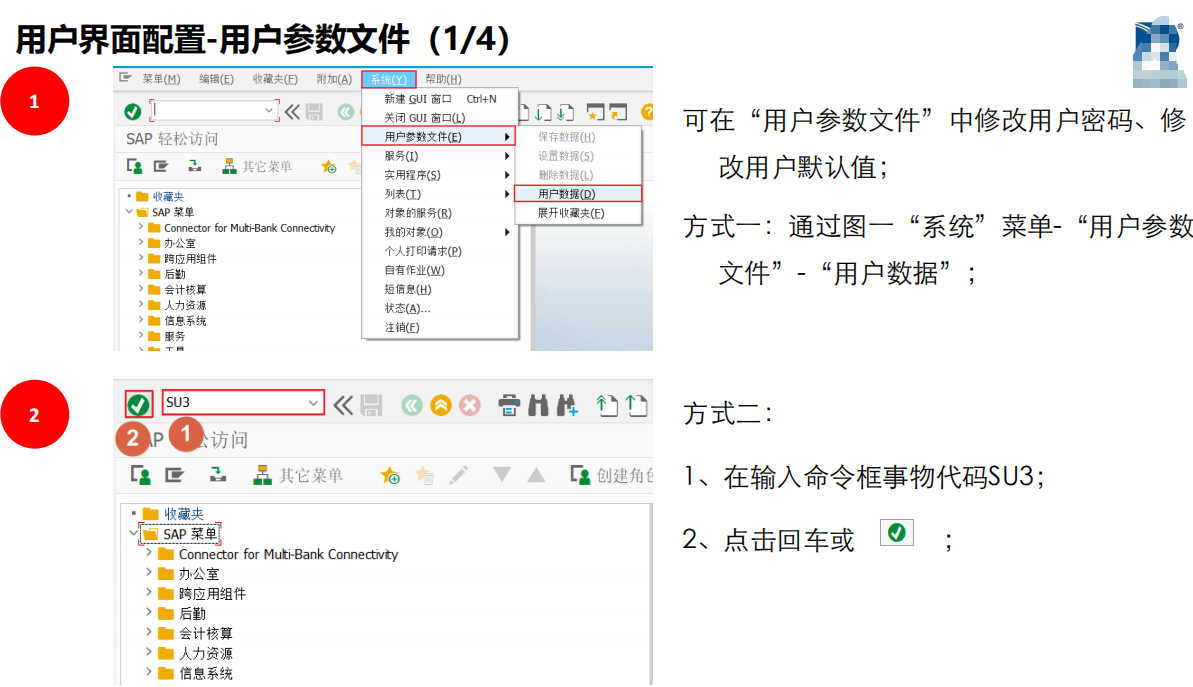1193x687 pixels.
Task: Choose 展开收藏夹(F) submenu entry
Action: [578, 213]
